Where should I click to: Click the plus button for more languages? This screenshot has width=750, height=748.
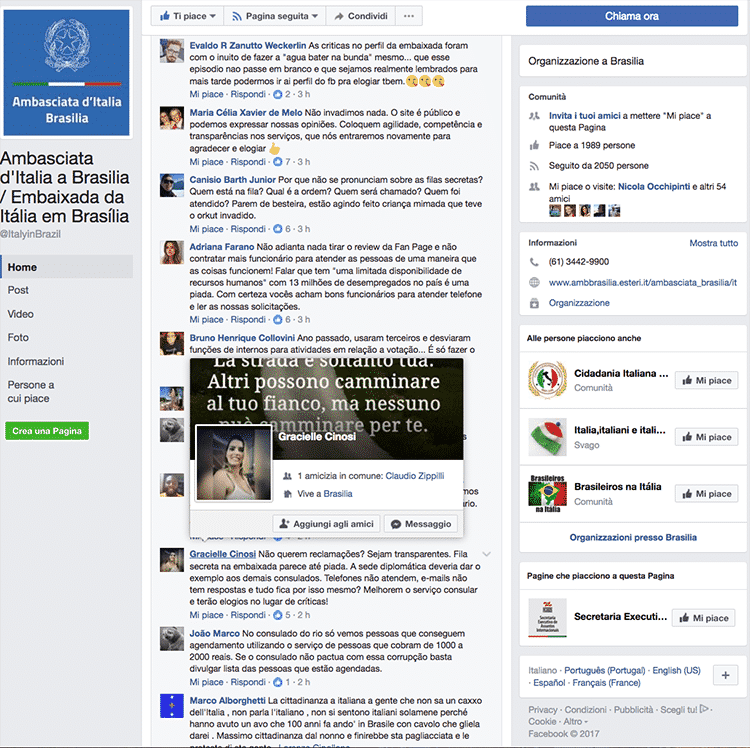point(725,675)
